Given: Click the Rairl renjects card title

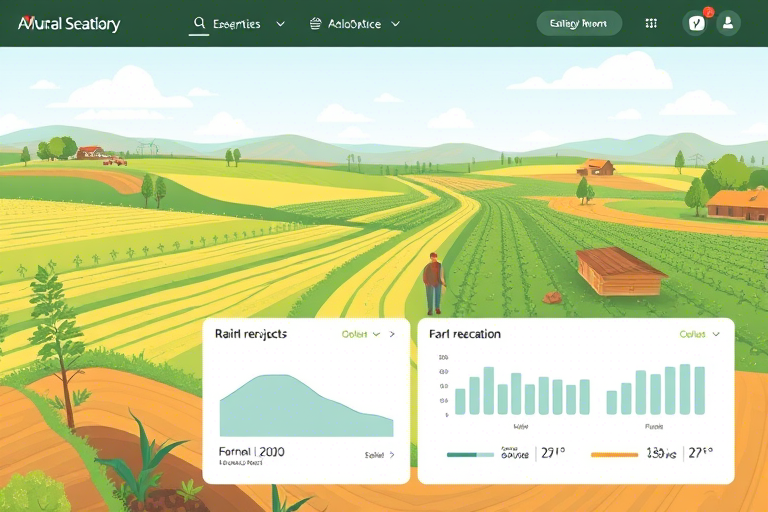Looking at the screenshot, I should [x=251, y=334].
